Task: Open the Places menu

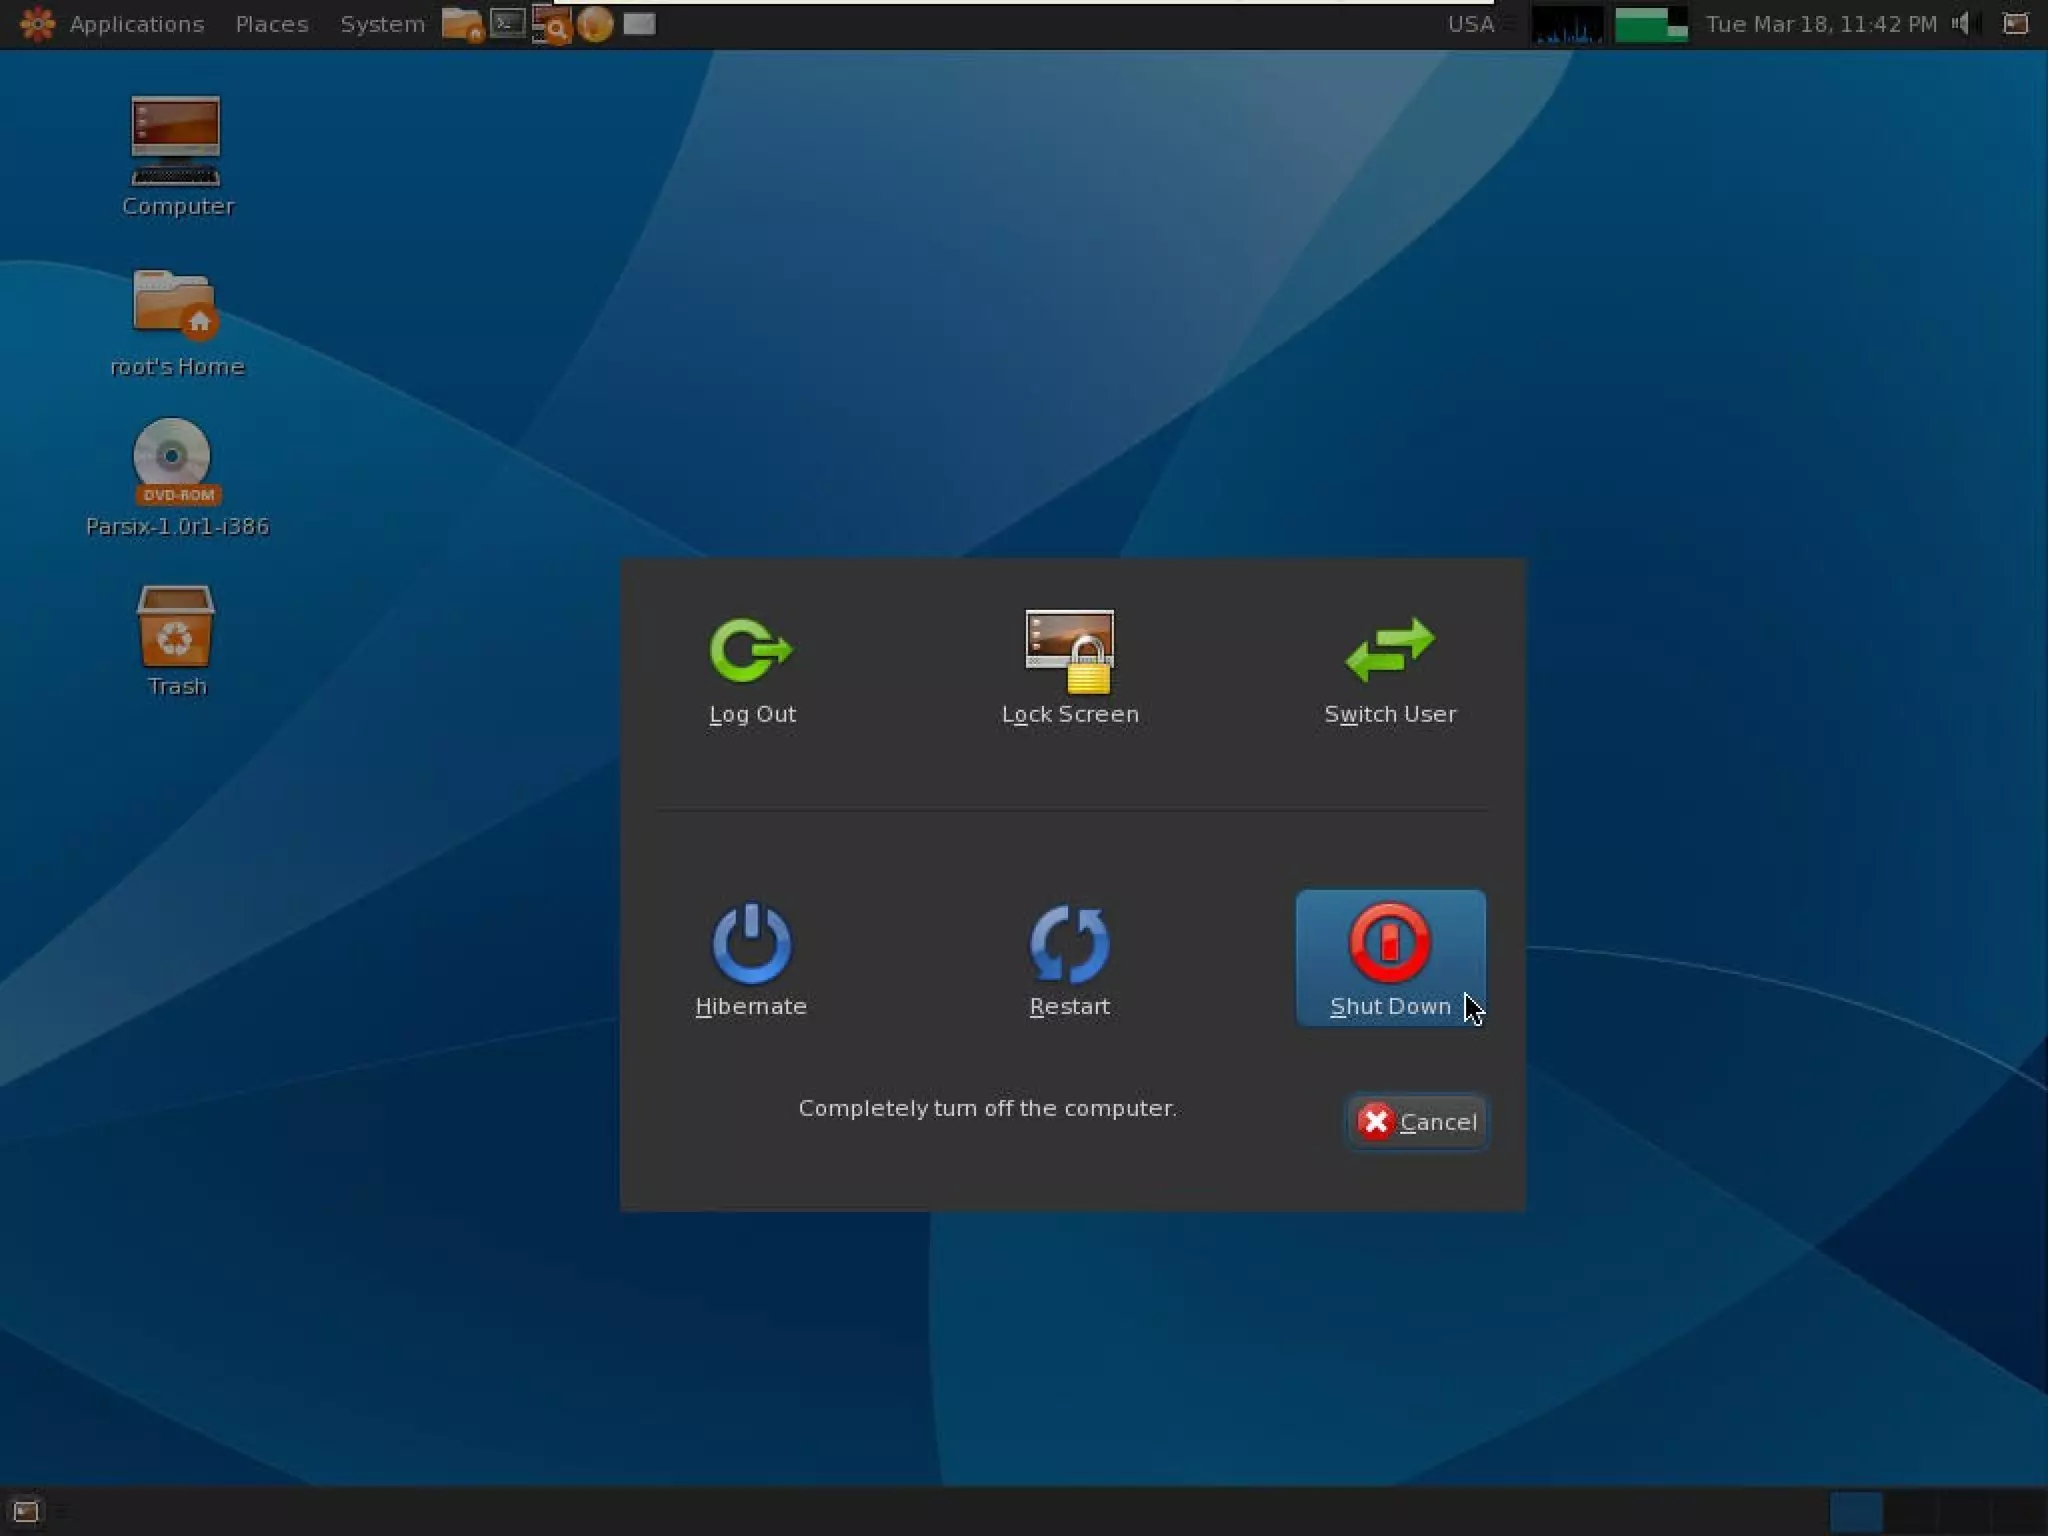Action: tap(271, 24)
